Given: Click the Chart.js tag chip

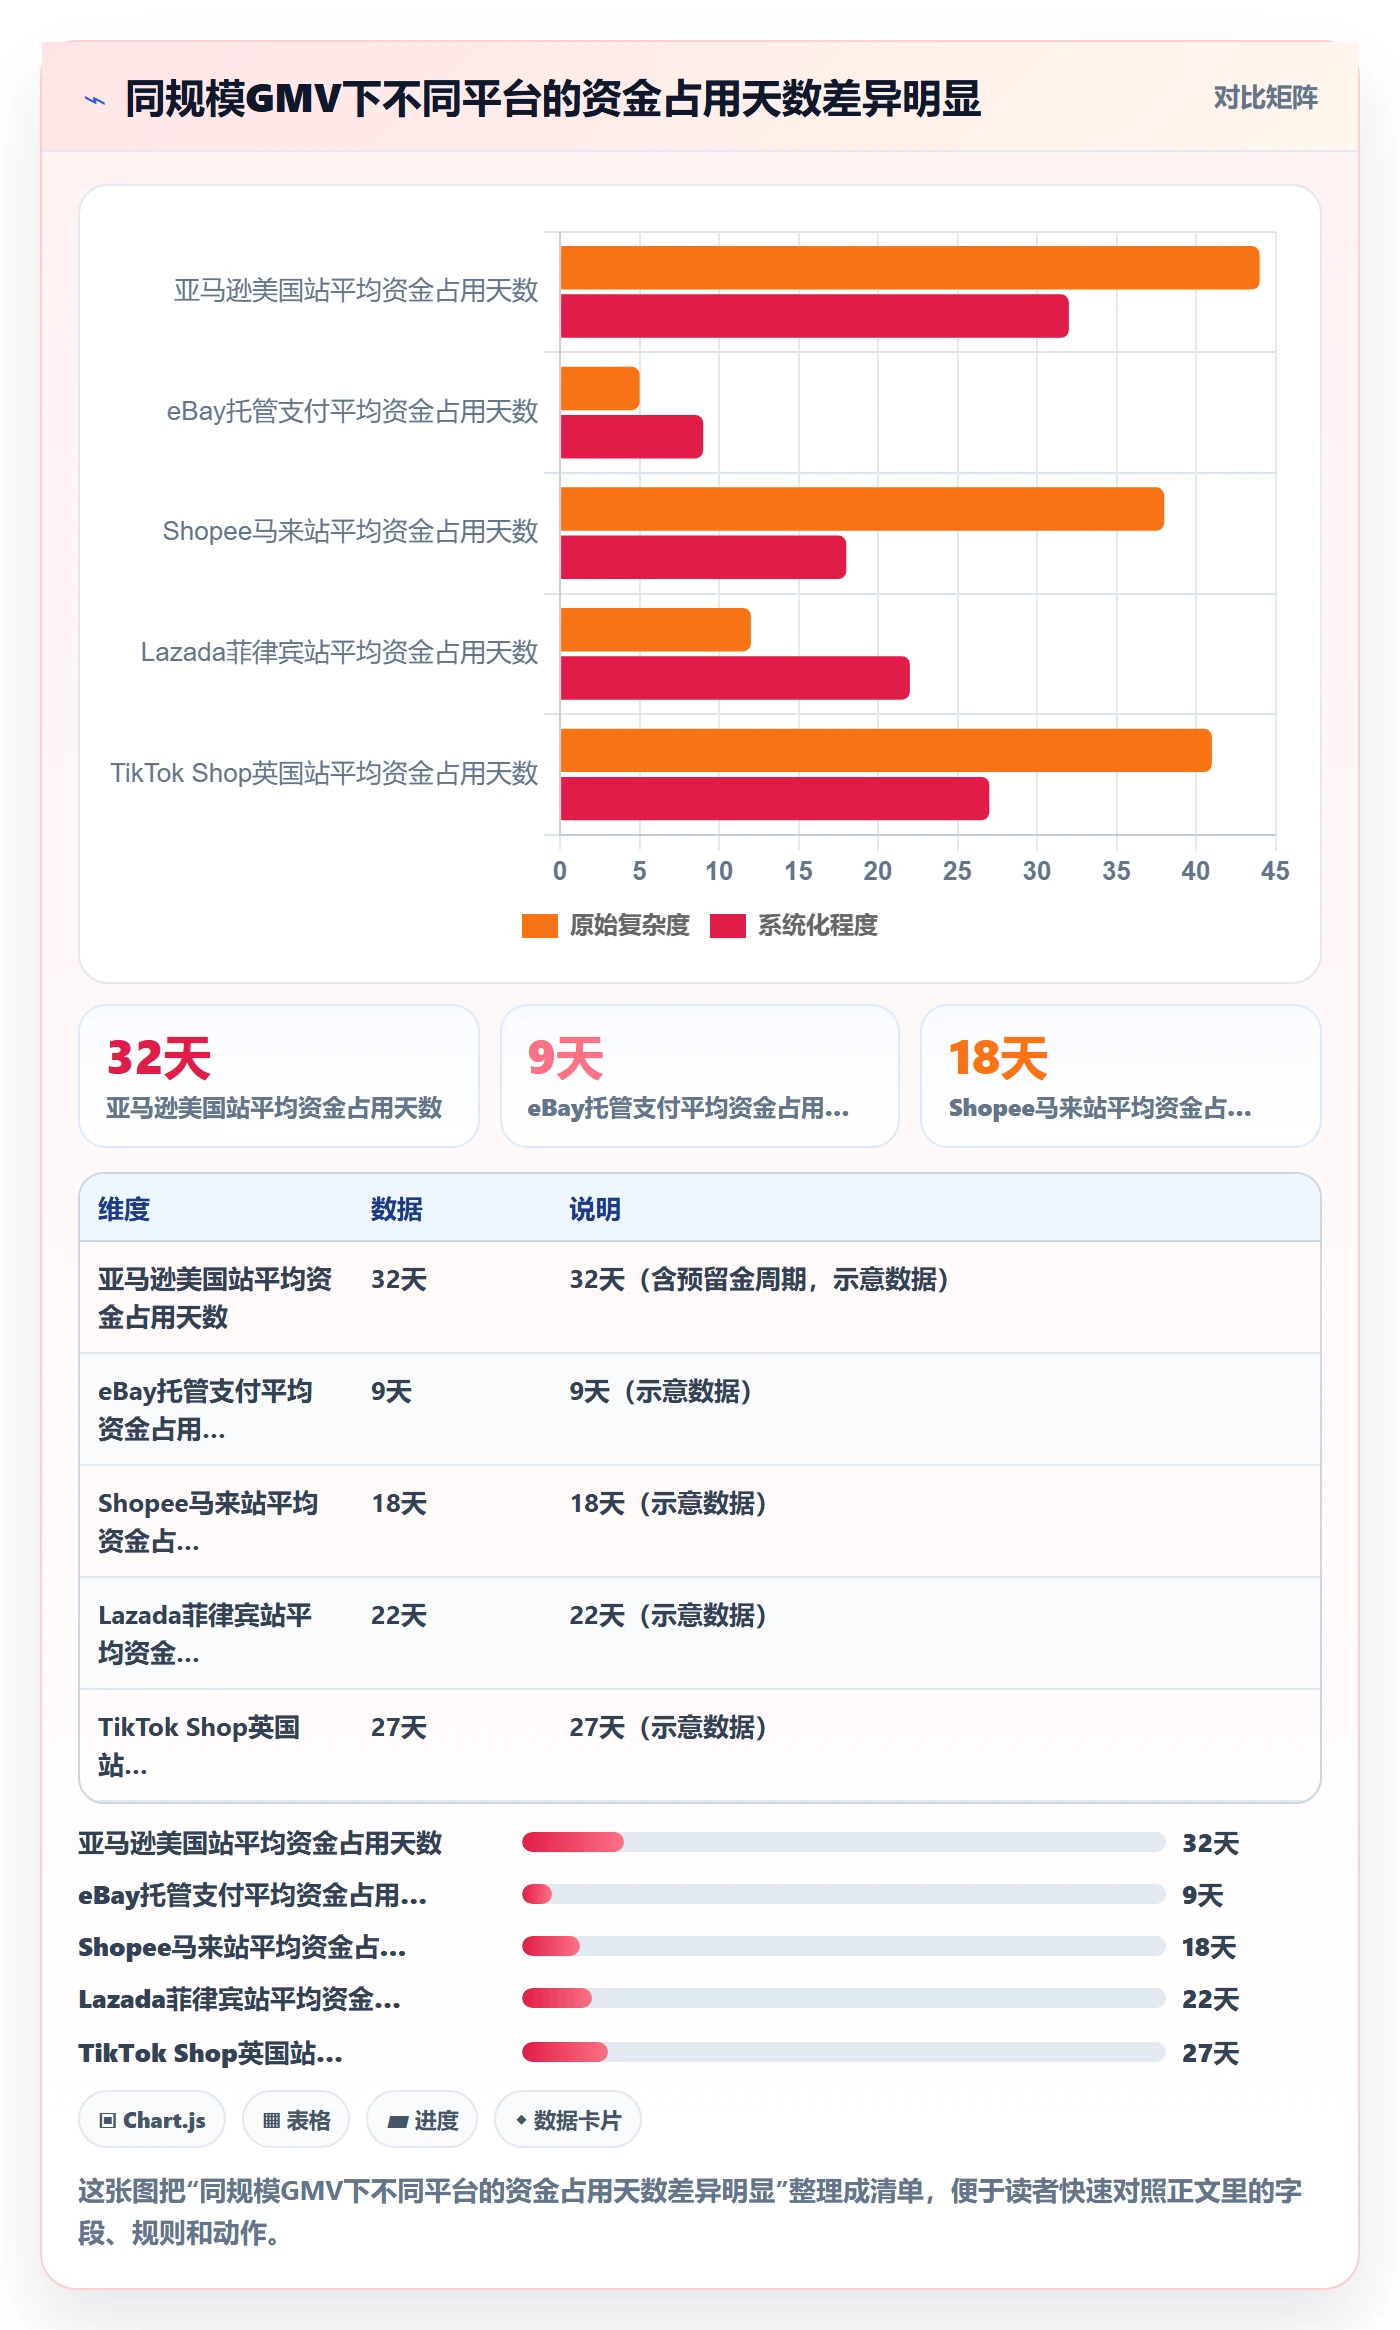Looking at the screenshot, I should [152, 2120].
